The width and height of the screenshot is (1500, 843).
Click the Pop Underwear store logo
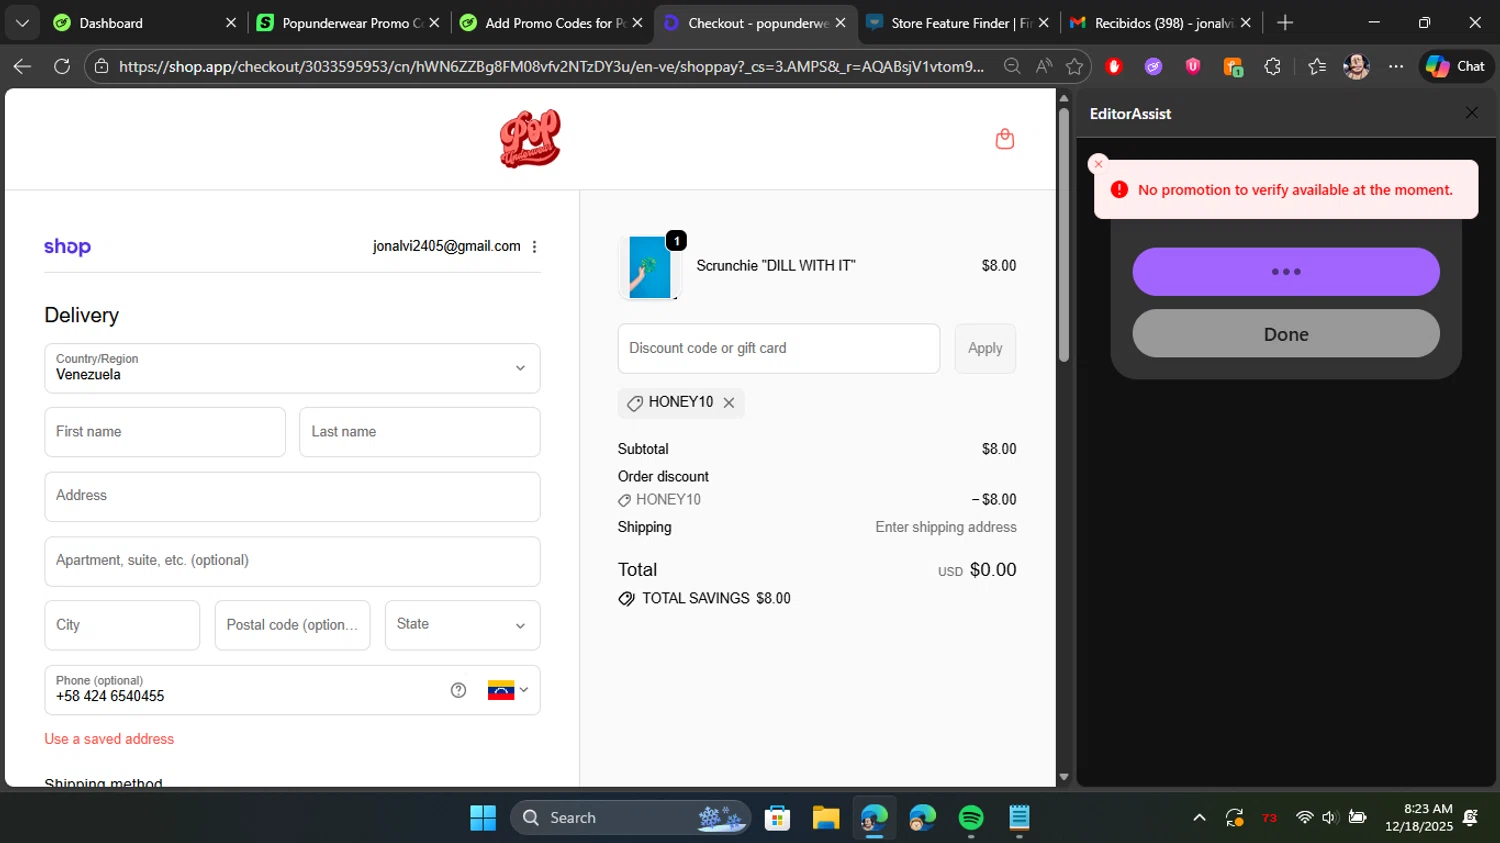tap(530, 139)
